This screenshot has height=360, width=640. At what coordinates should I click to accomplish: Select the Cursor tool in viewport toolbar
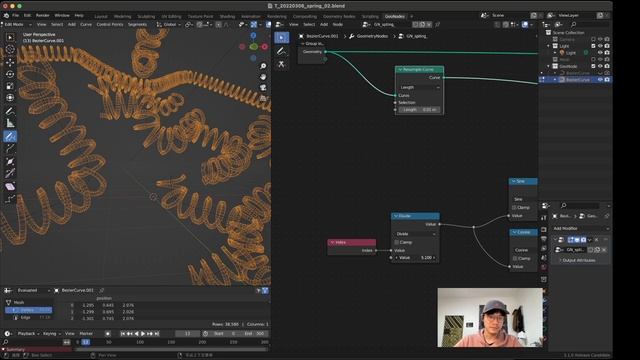[10, 49]
